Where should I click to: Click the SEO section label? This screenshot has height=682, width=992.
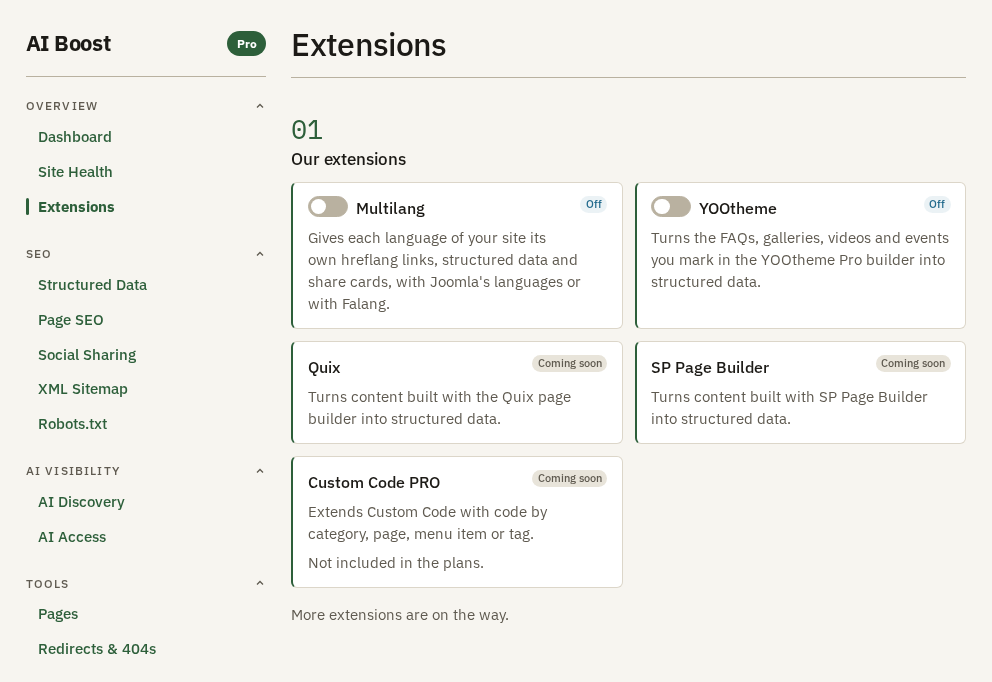[x=39, y=254]
